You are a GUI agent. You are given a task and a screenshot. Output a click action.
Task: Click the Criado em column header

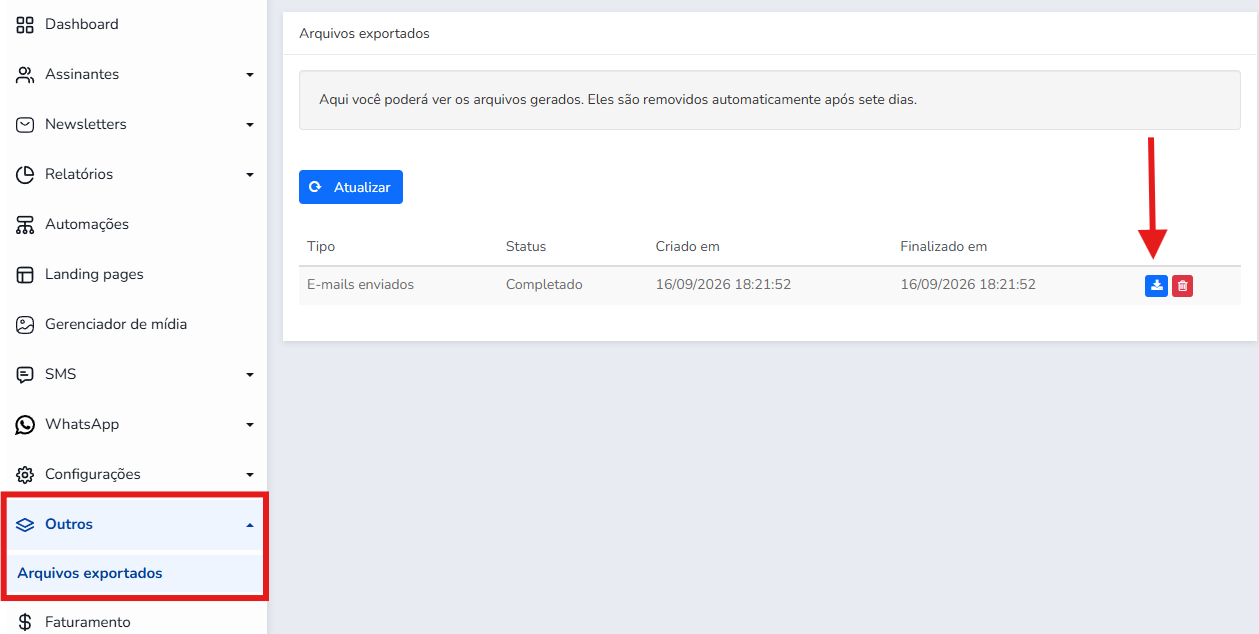pos(688,246)
